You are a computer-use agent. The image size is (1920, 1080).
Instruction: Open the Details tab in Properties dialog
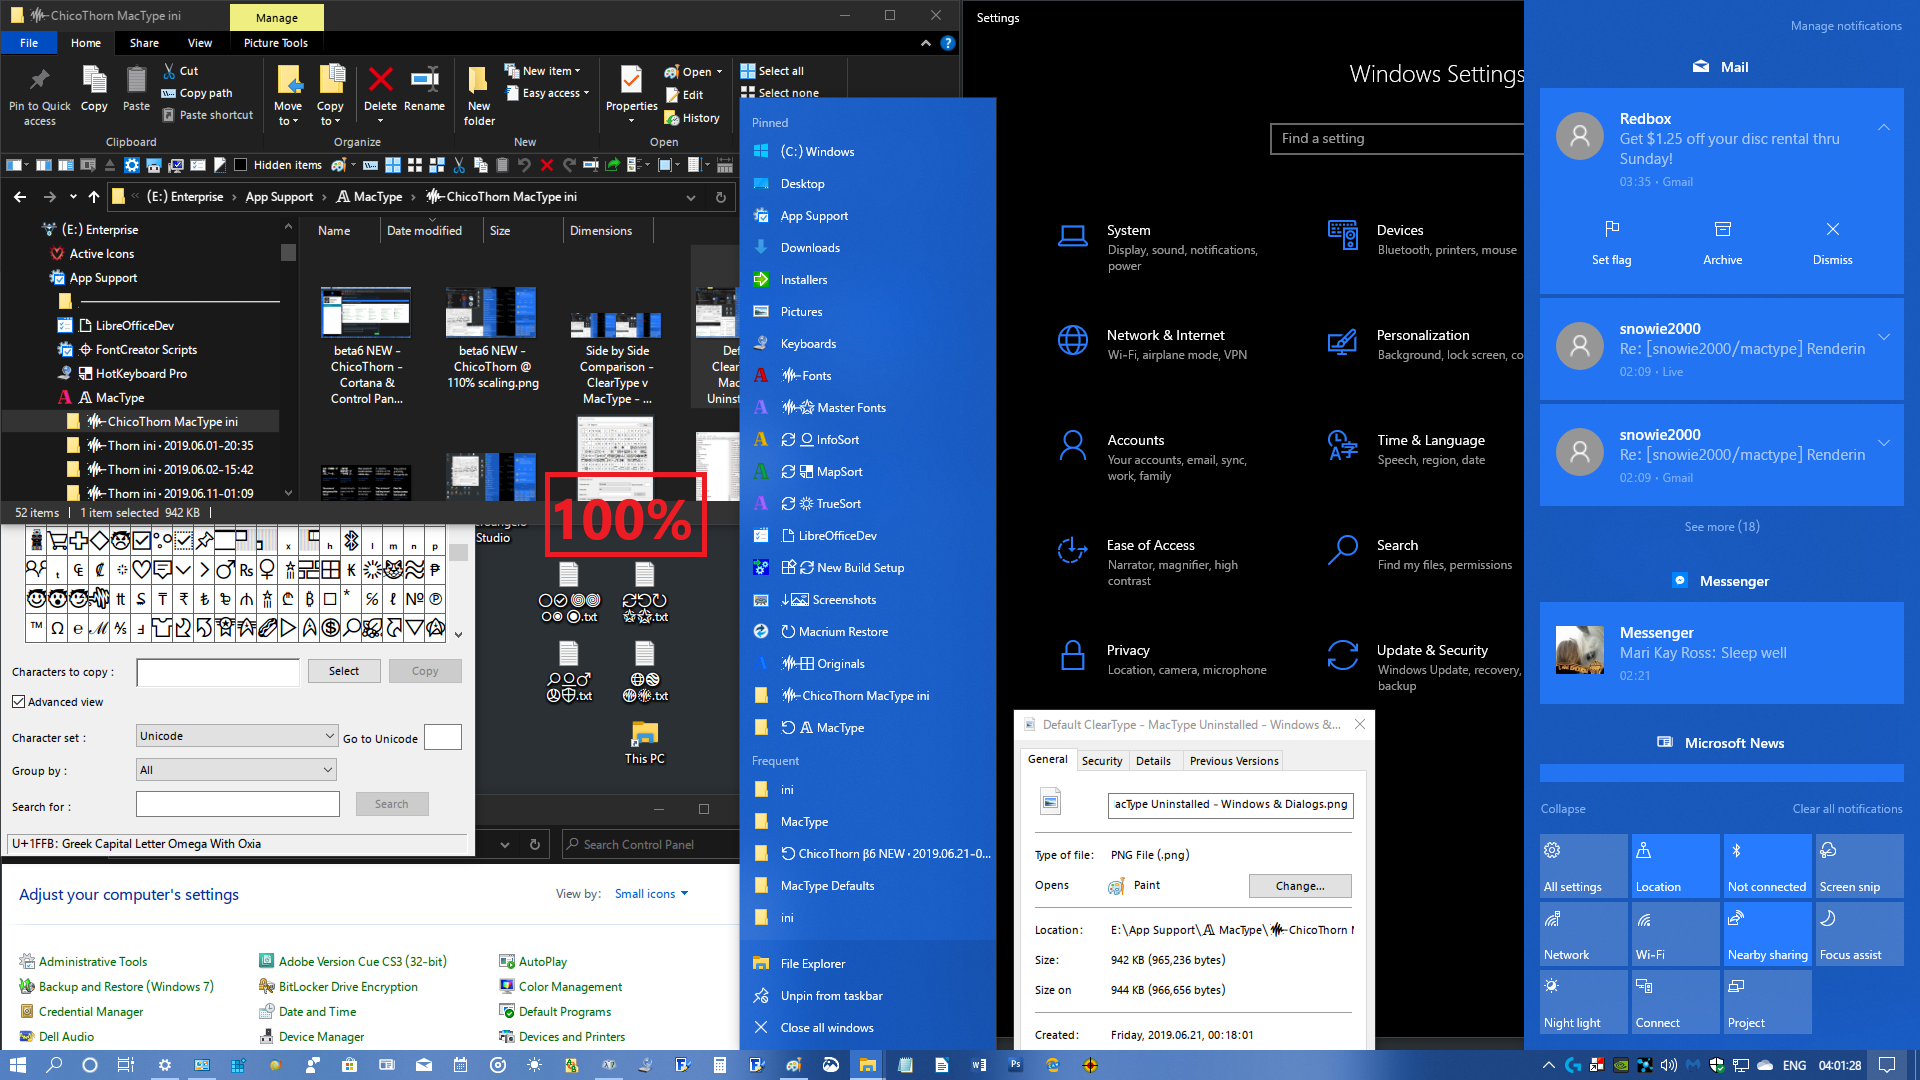(1153, 761)
